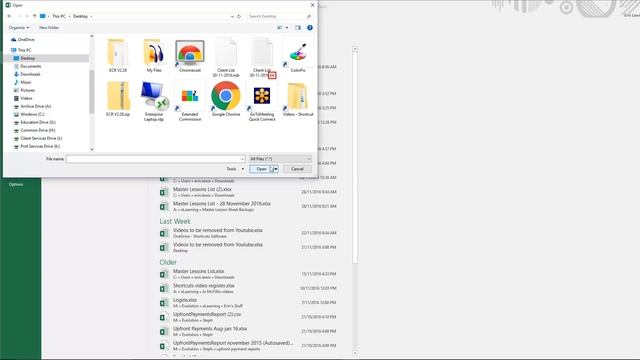Open Options in Excel's green sidebar
Viewport: 640px width, 360px height.
coord(16,184)
